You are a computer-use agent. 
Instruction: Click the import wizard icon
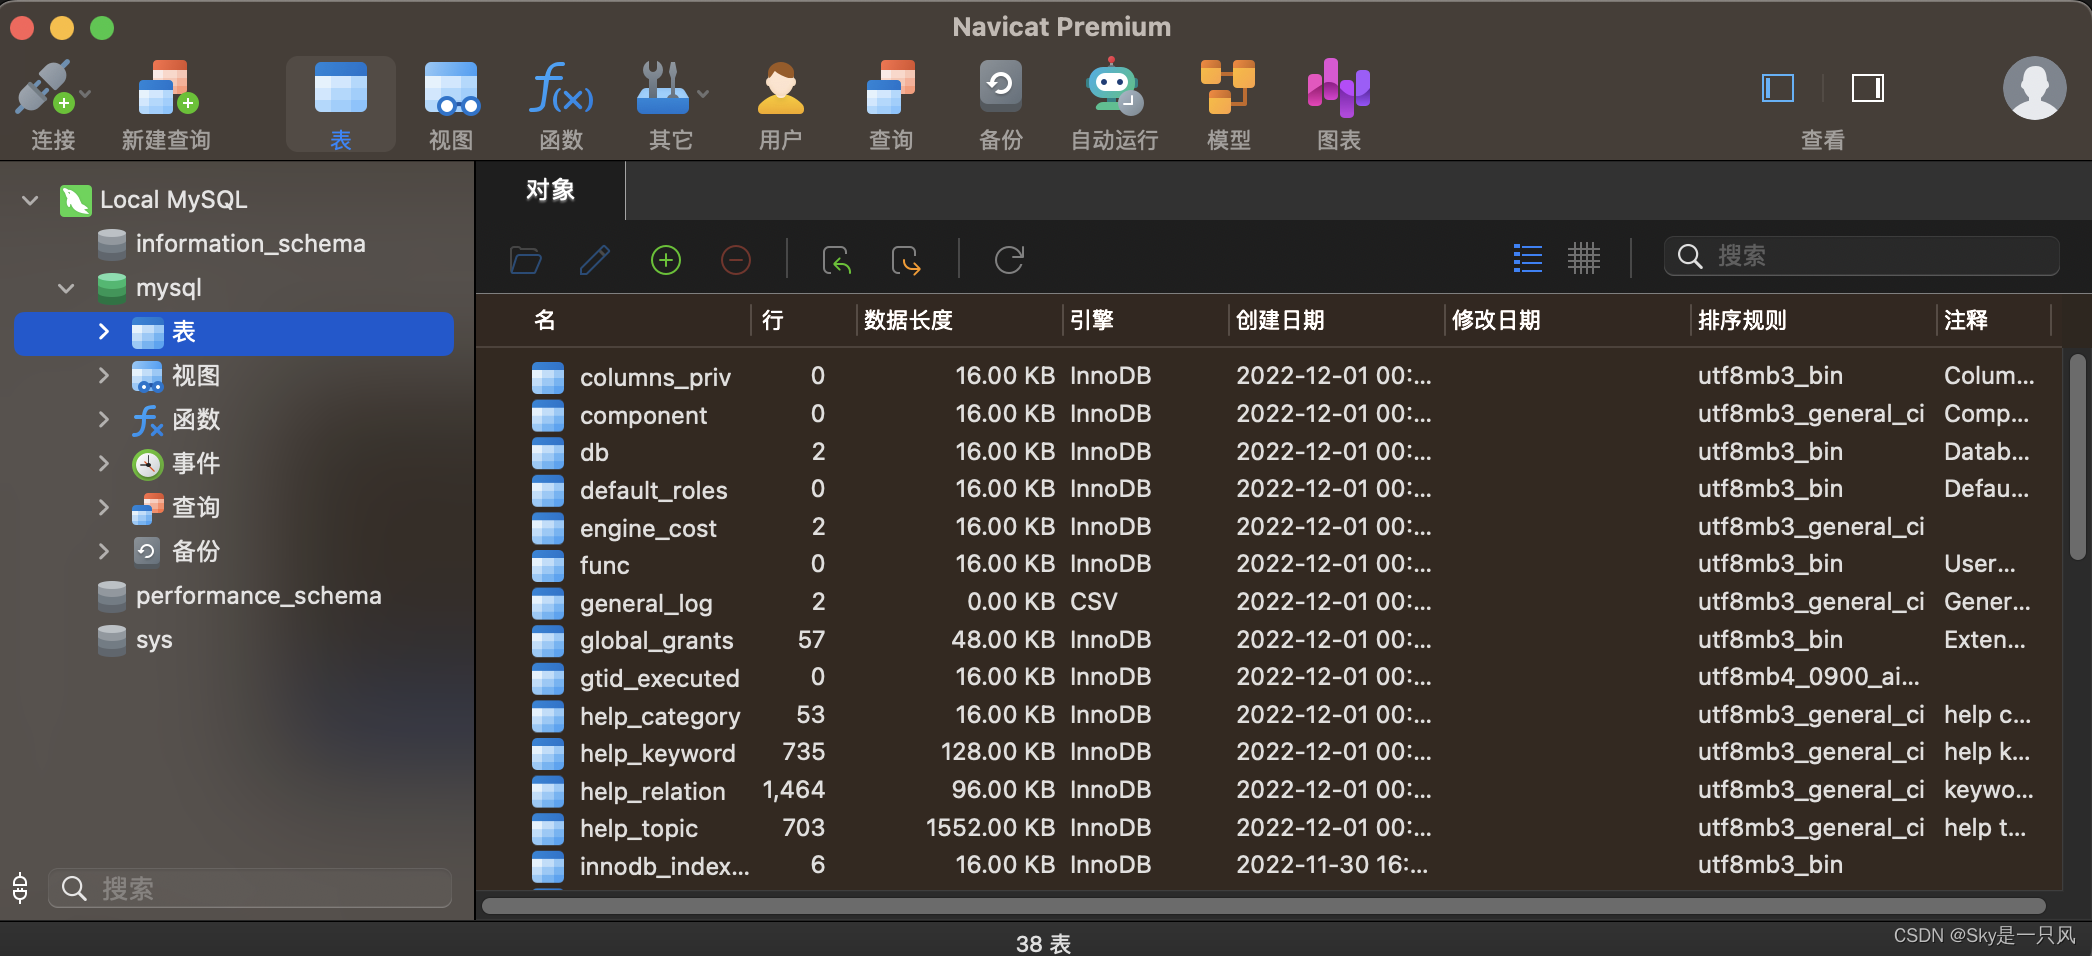[836, 260]
